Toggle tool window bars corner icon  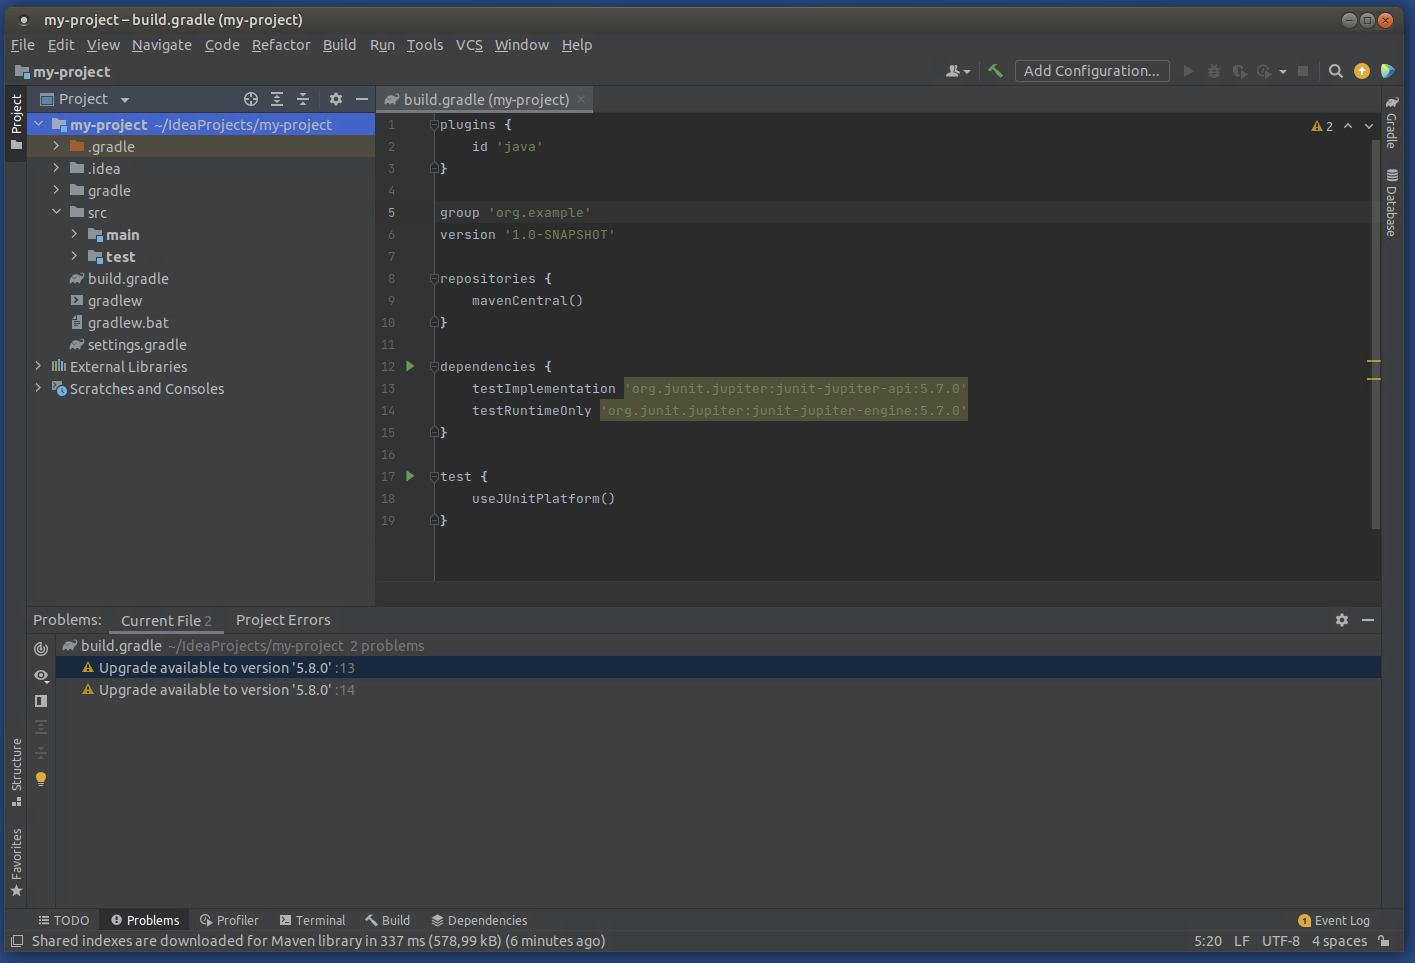pyautogui.click(x=17, y=941)
